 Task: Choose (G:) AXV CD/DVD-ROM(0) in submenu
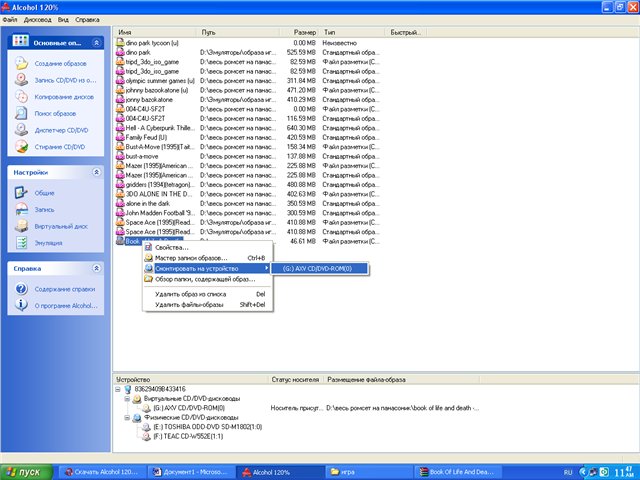(x=320, y=268)
